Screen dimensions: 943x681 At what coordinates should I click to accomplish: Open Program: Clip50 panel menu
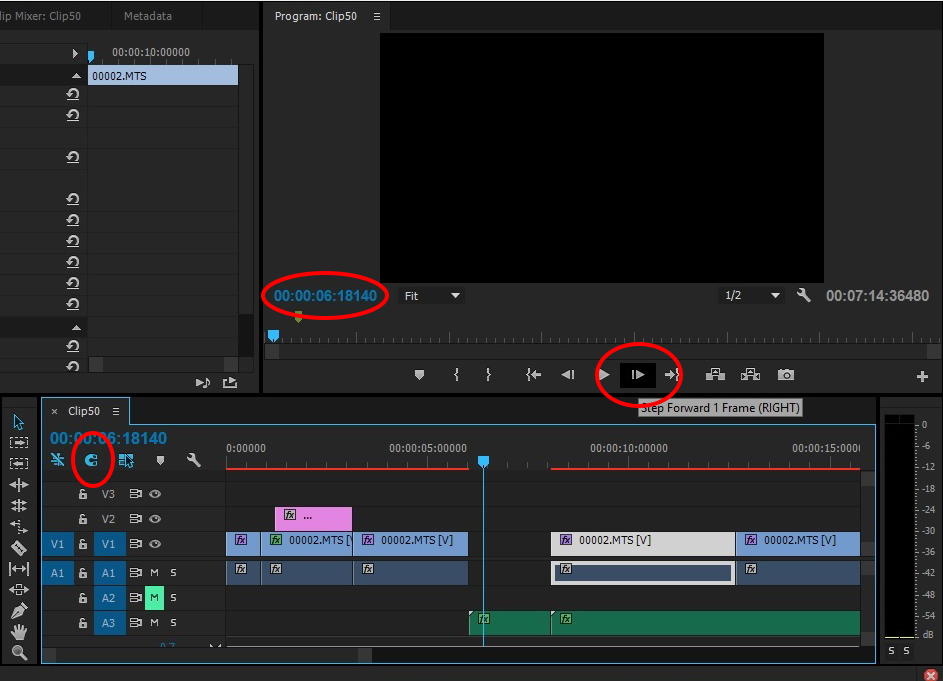click(377, 17)
